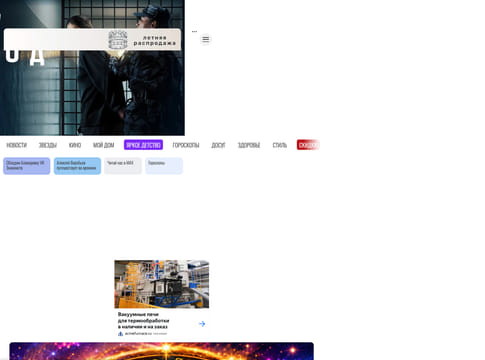Select the Кино menu item
The width and height of the screenshot is (485, 360).
75,145
